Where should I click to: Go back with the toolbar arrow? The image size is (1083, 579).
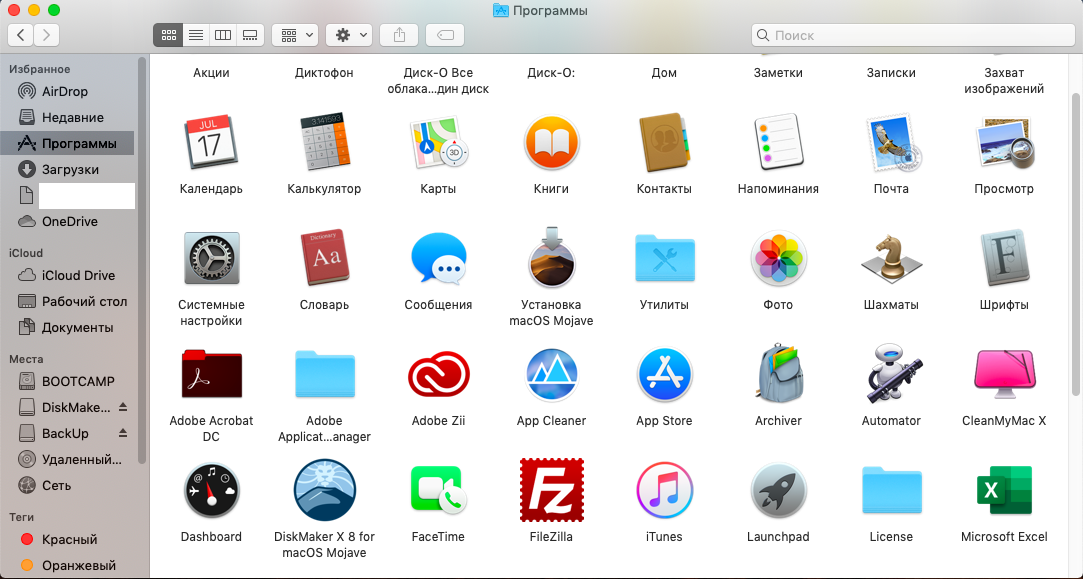pyautogui.click(x=21, y=35)
